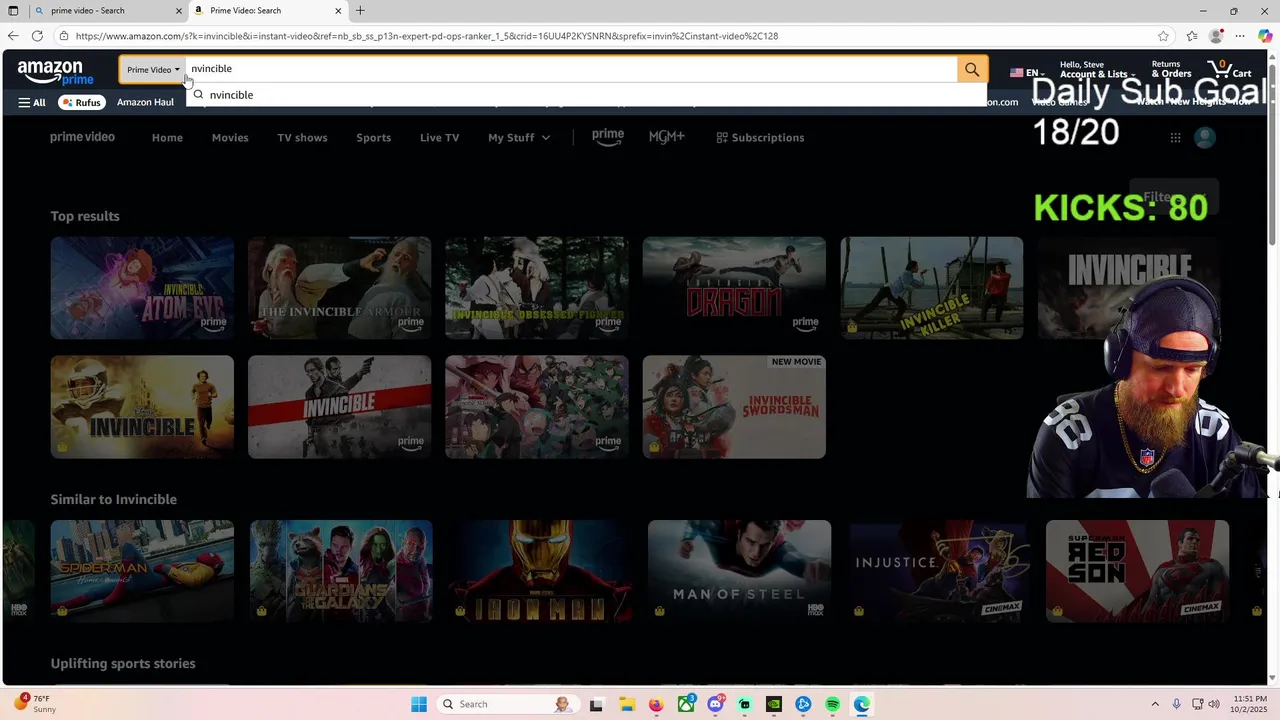Click the Windows Start button

pyautogui.click(x=419, y=704)
